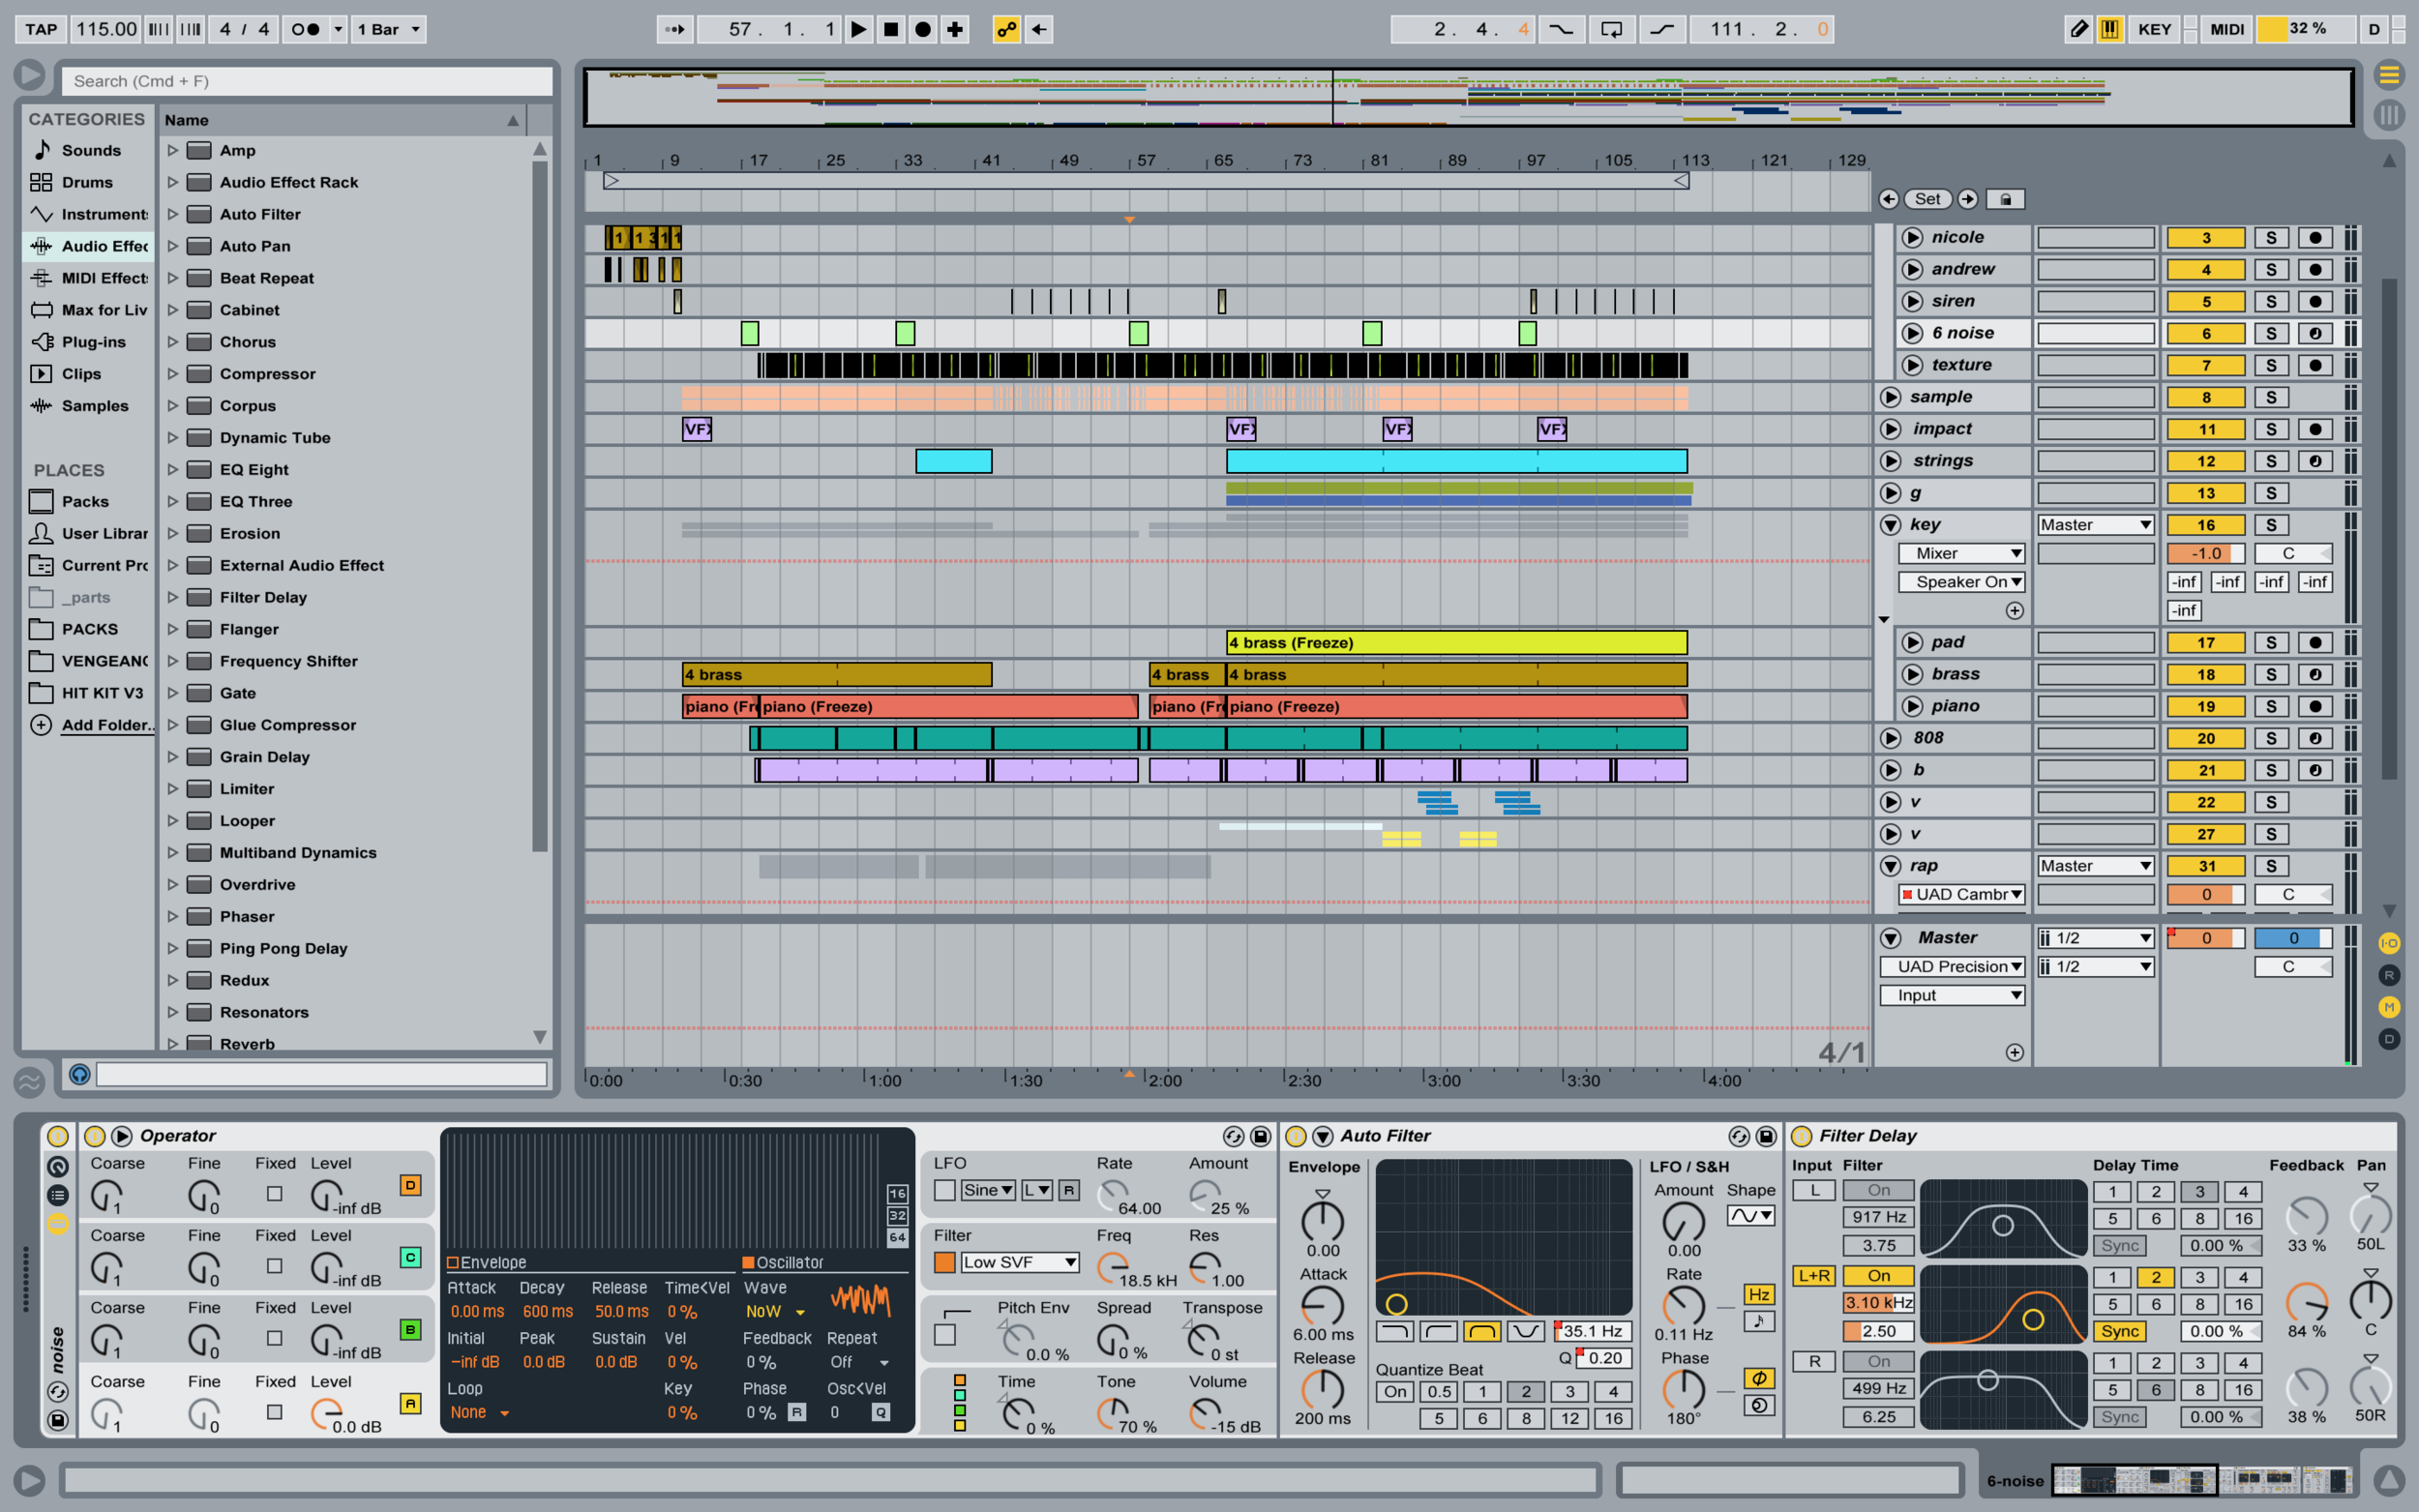Enable Operator LFO checkbox
This screenshot has height=1512, width=2419.
coord(944,1190)
